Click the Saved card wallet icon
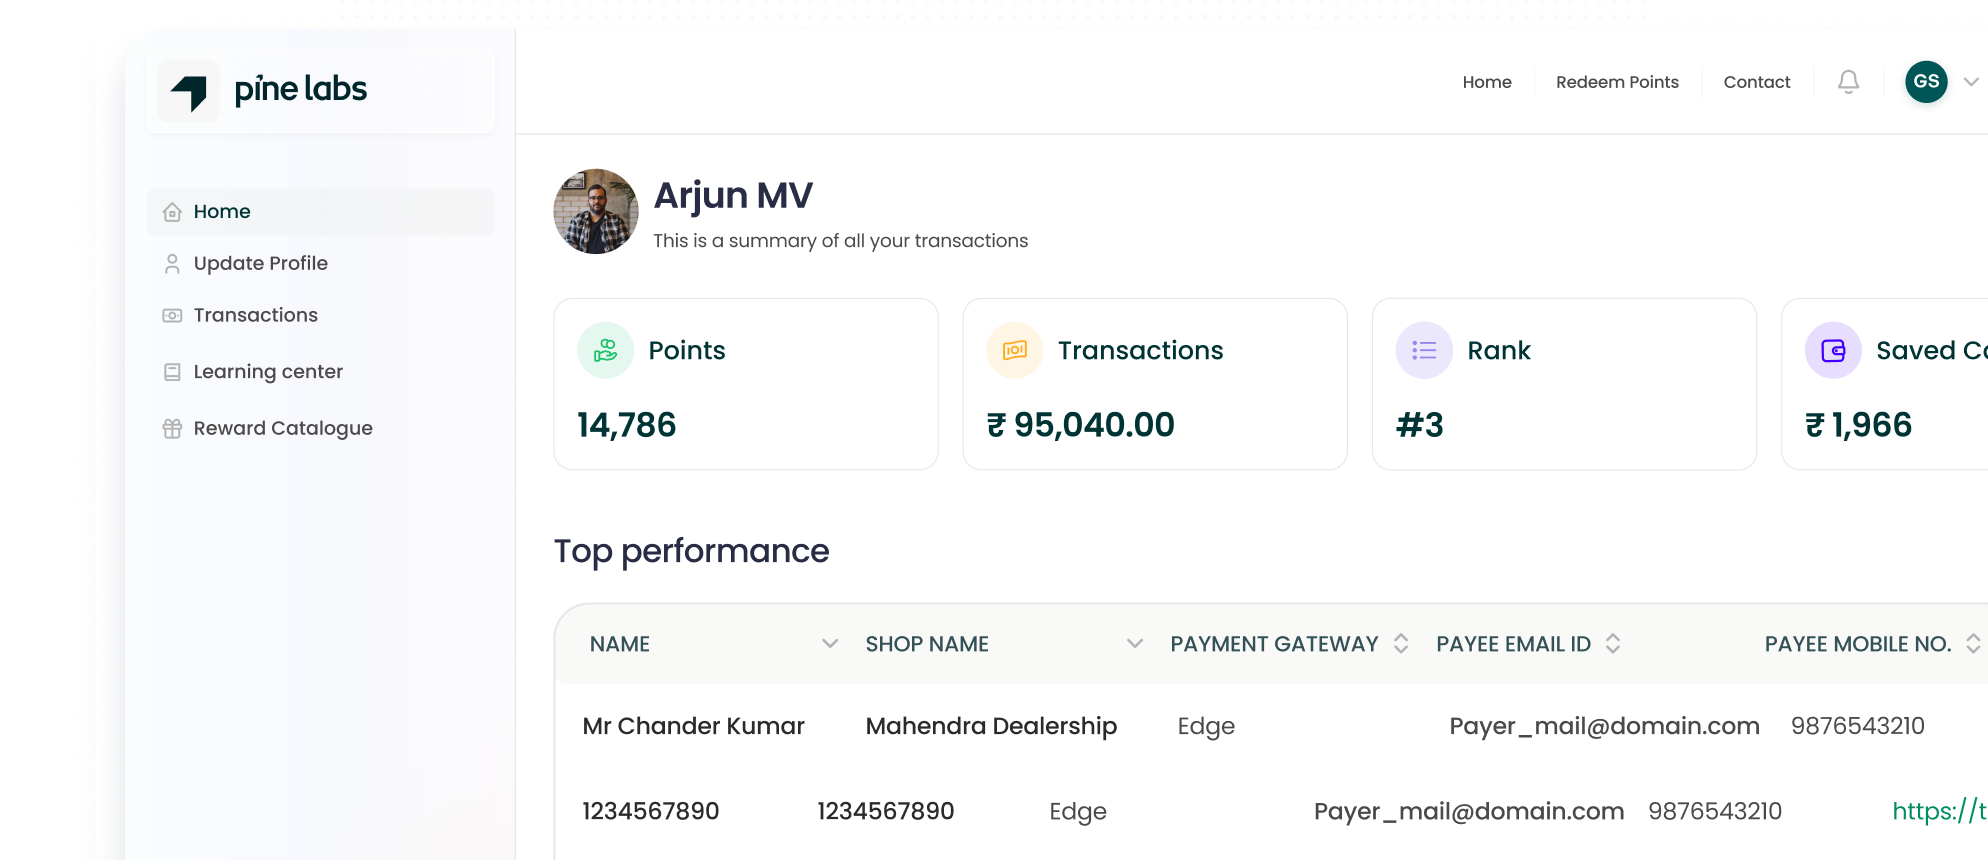This screenshot has height=860, width=1988. pos(1833,350)
